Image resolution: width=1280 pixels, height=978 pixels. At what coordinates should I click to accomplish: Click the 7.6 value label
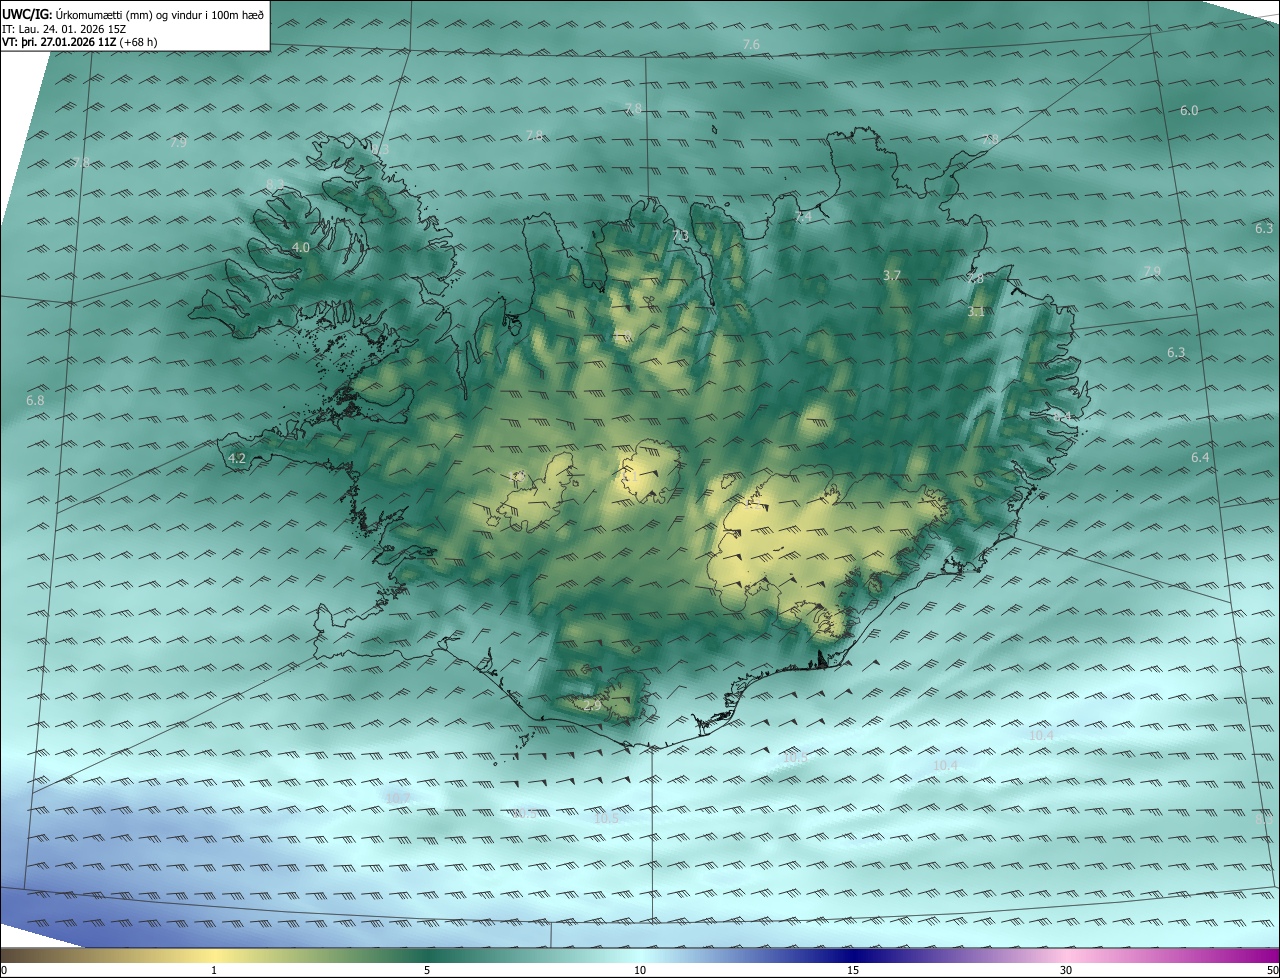[752, 44]
